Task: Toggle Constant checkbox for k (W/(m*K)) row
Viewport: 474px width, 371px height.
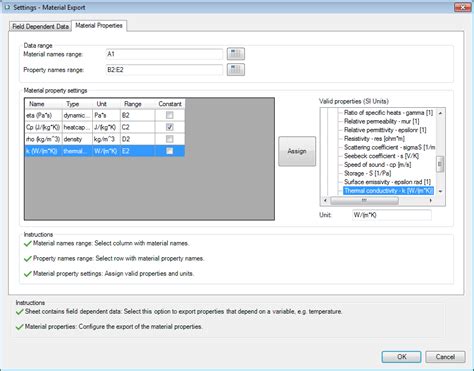Action: pyautogui.click(x=170, y=151)
